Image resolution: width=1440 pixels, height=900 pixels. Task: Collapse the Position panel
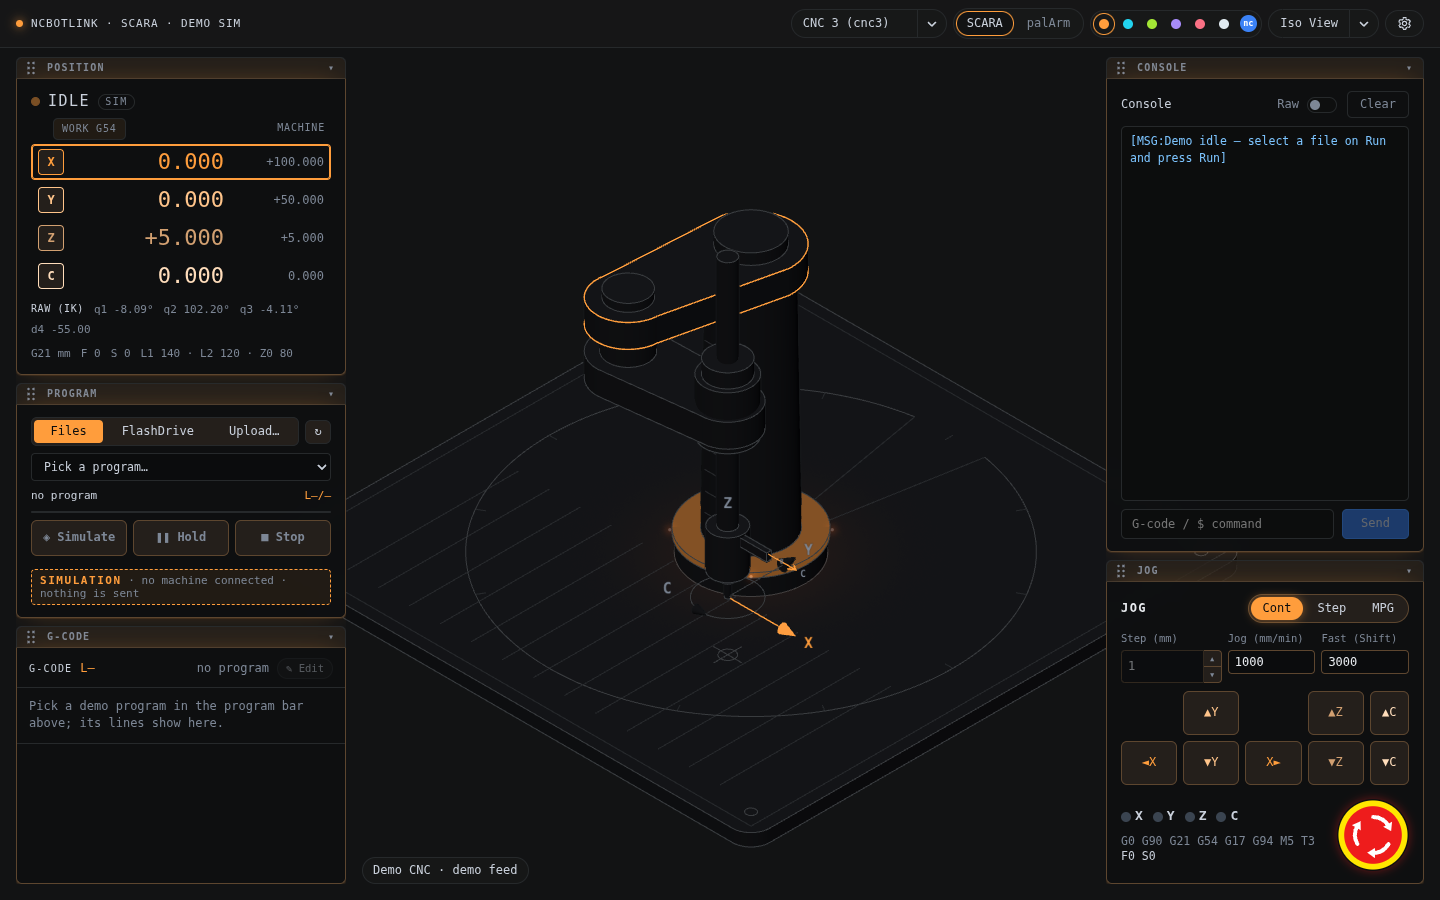pos(331,68)
